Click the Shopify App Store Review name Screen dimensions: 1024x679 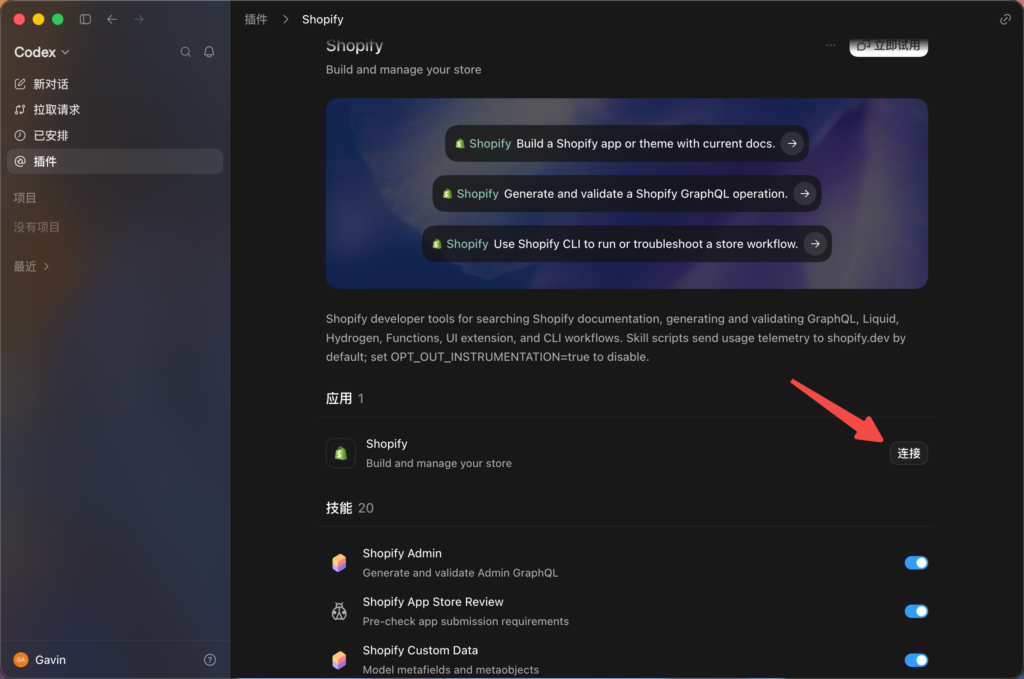point(433,602)
